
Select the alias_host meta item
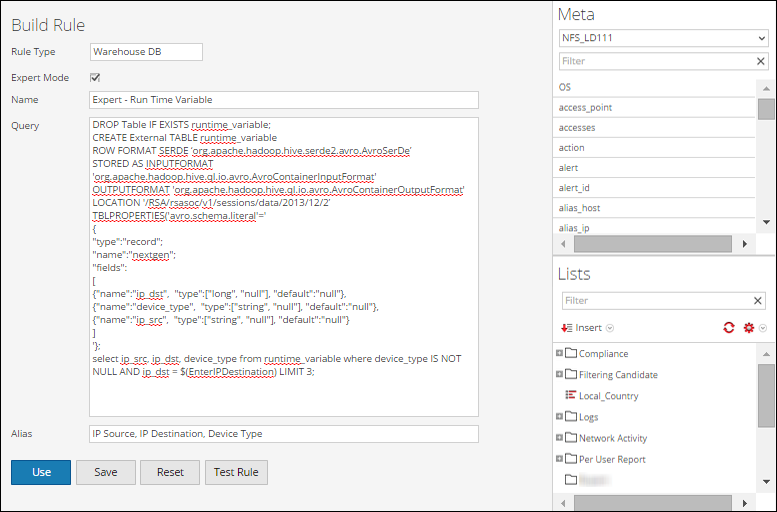pos(580,207)
